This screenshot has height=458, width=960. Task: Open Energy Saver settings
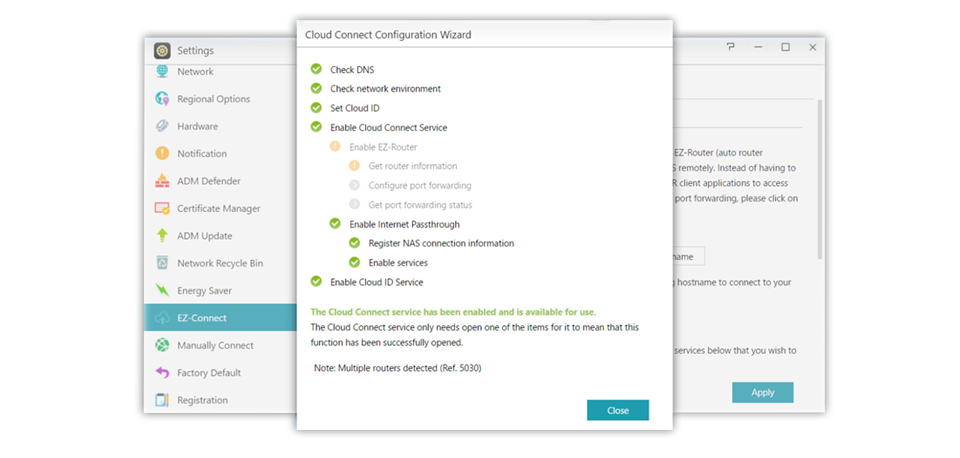tap(204, 291)
